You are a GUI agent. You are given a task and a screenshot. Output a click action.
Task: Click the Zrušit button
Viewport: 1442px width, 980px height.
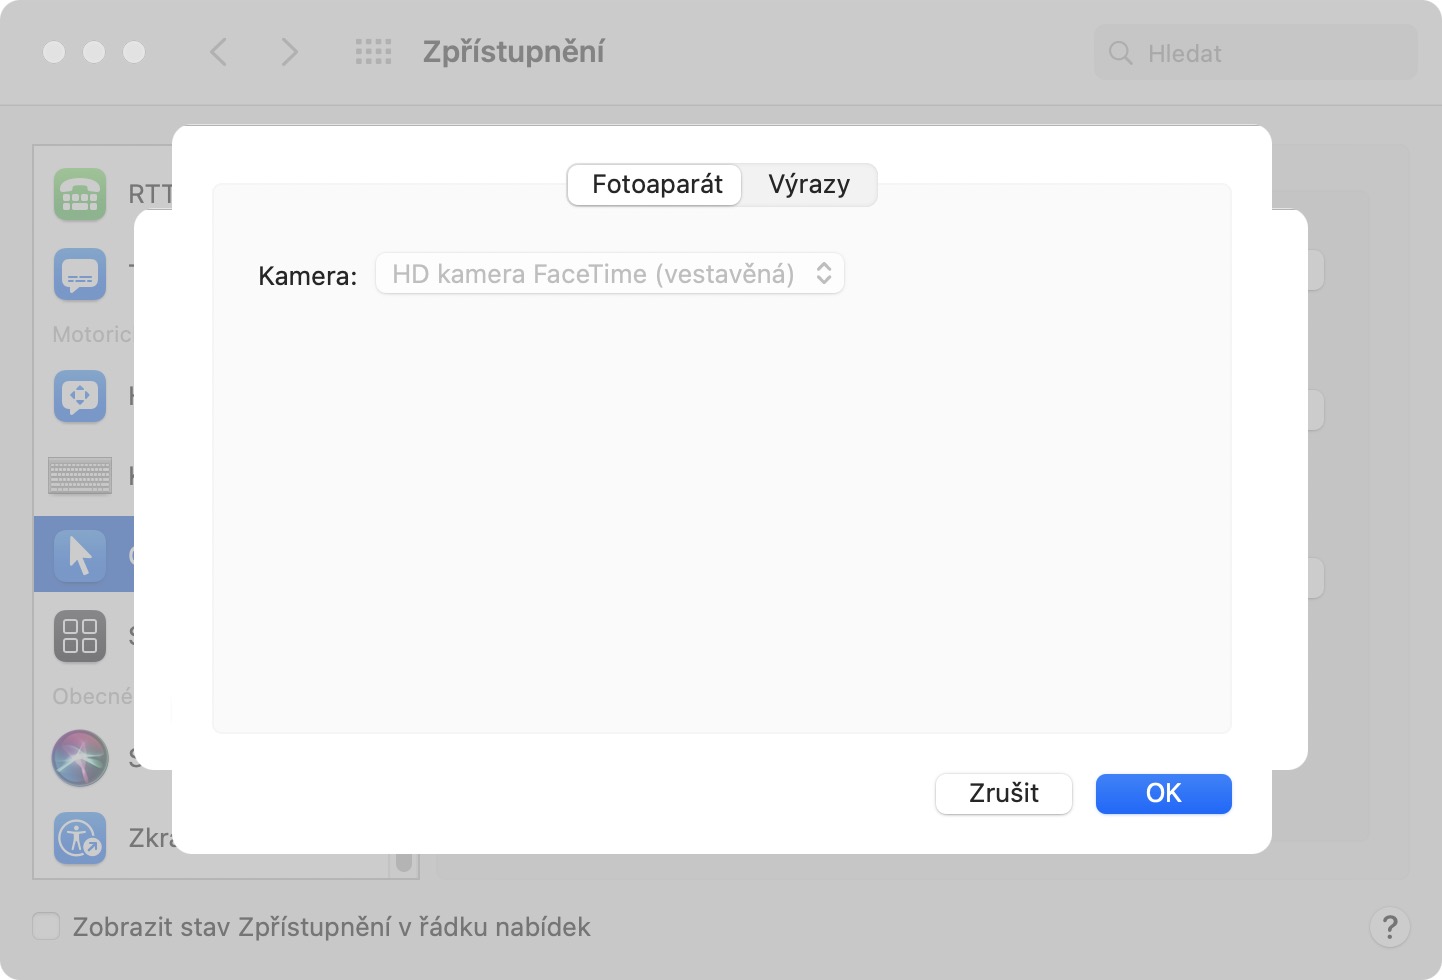coord(1003,794)
